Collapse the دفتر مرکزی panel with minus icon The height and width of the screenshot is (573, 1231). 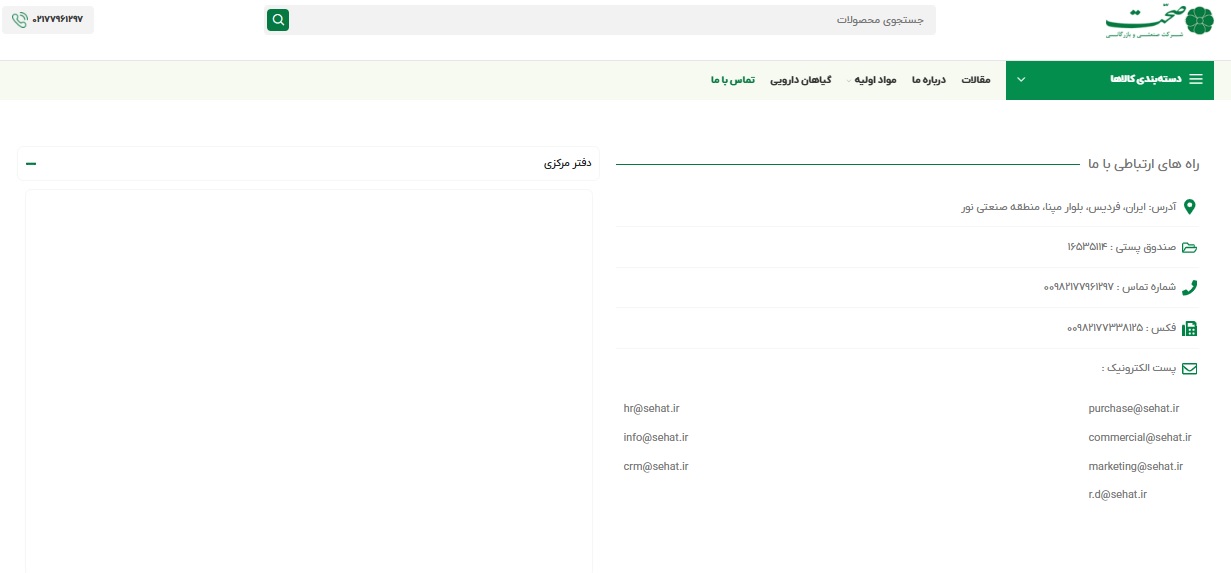(x=31, y=163)
